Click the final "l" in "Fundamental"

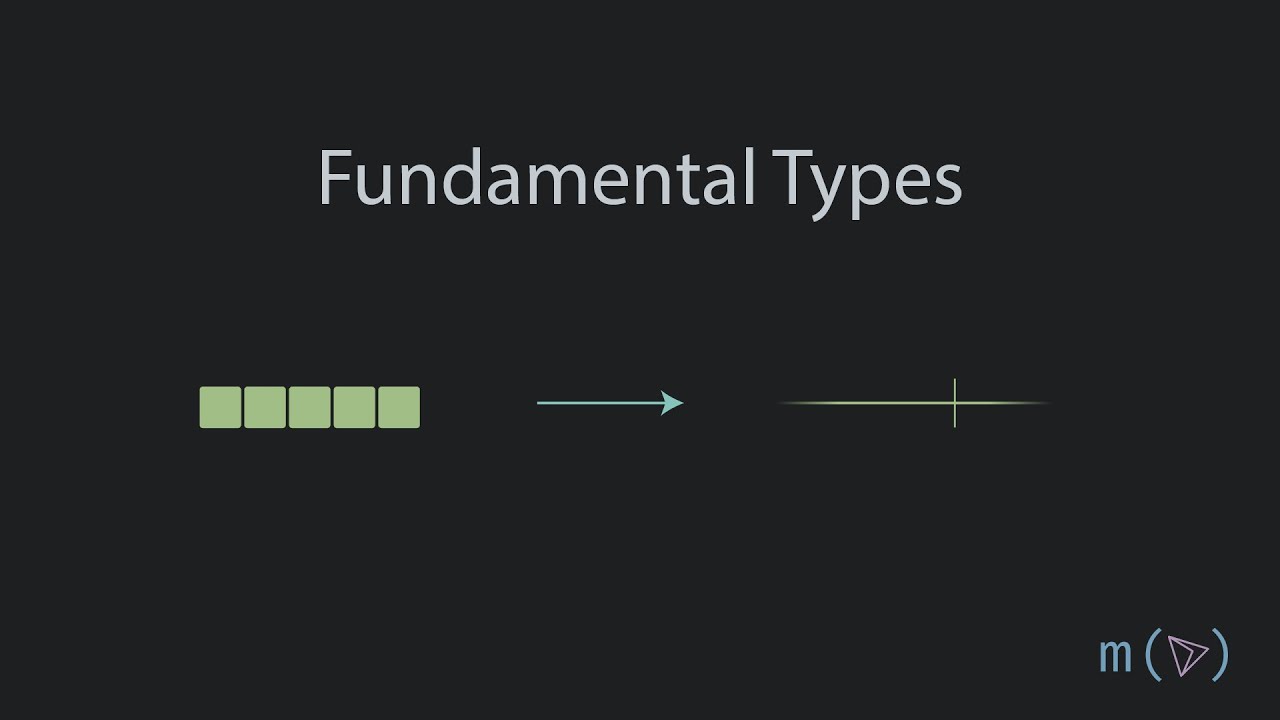[x=748, y=175]
